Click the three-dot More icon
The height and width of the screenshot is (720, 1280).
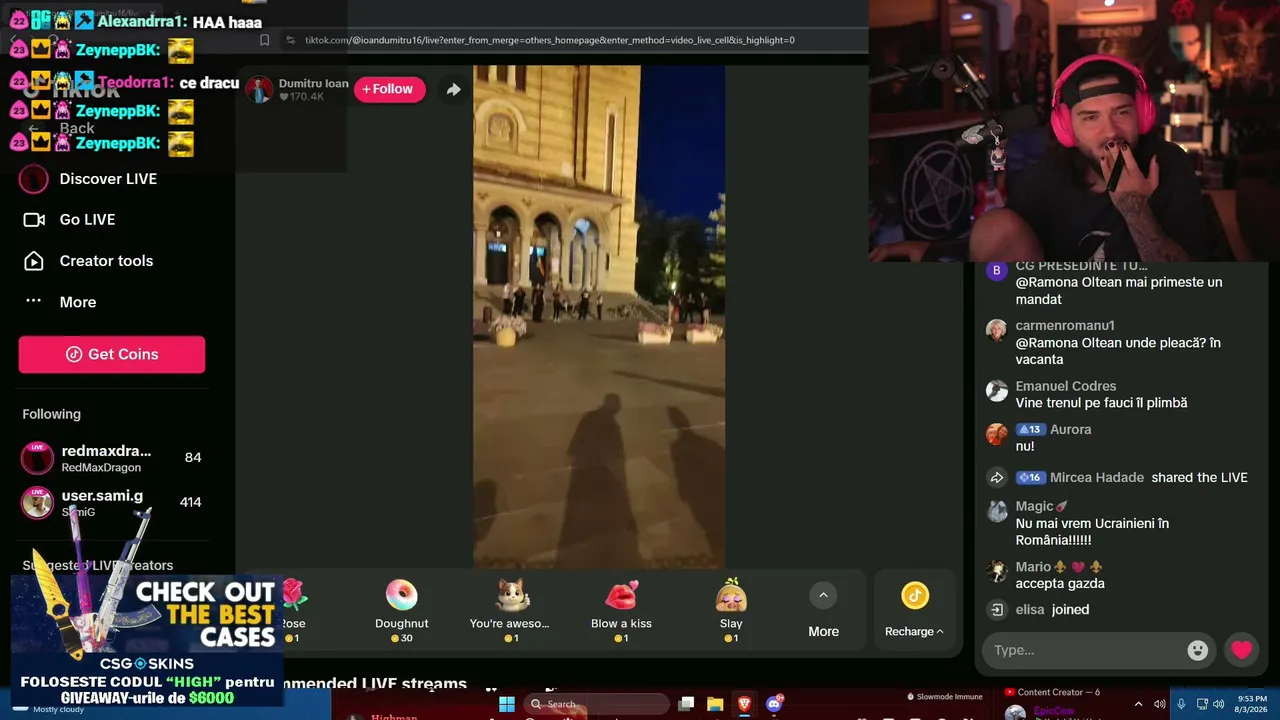[x=34, y=300]
